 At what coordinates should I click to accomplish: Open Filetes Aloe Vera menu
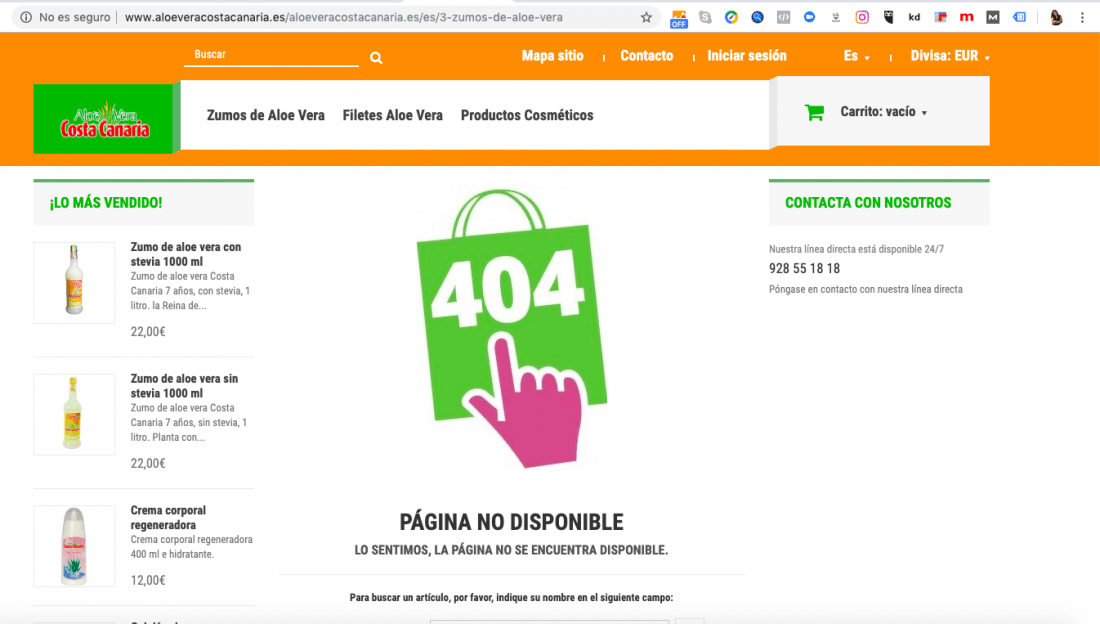(392, 115)
